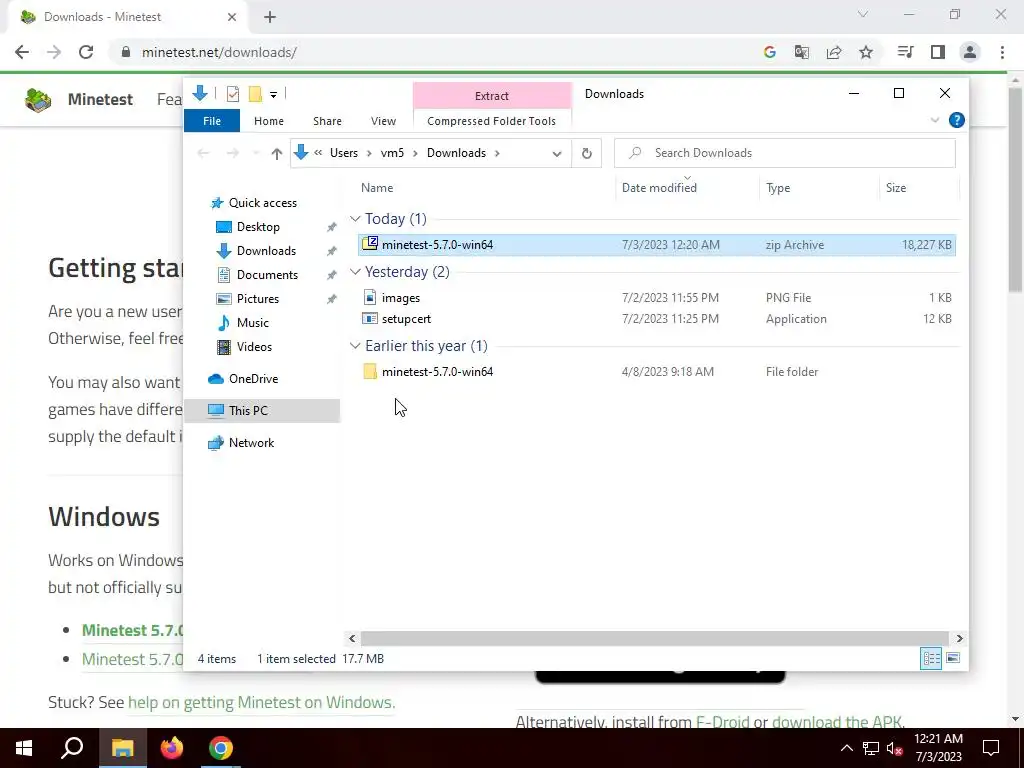Expand the ribbon with the chevron

click(935, 120)
